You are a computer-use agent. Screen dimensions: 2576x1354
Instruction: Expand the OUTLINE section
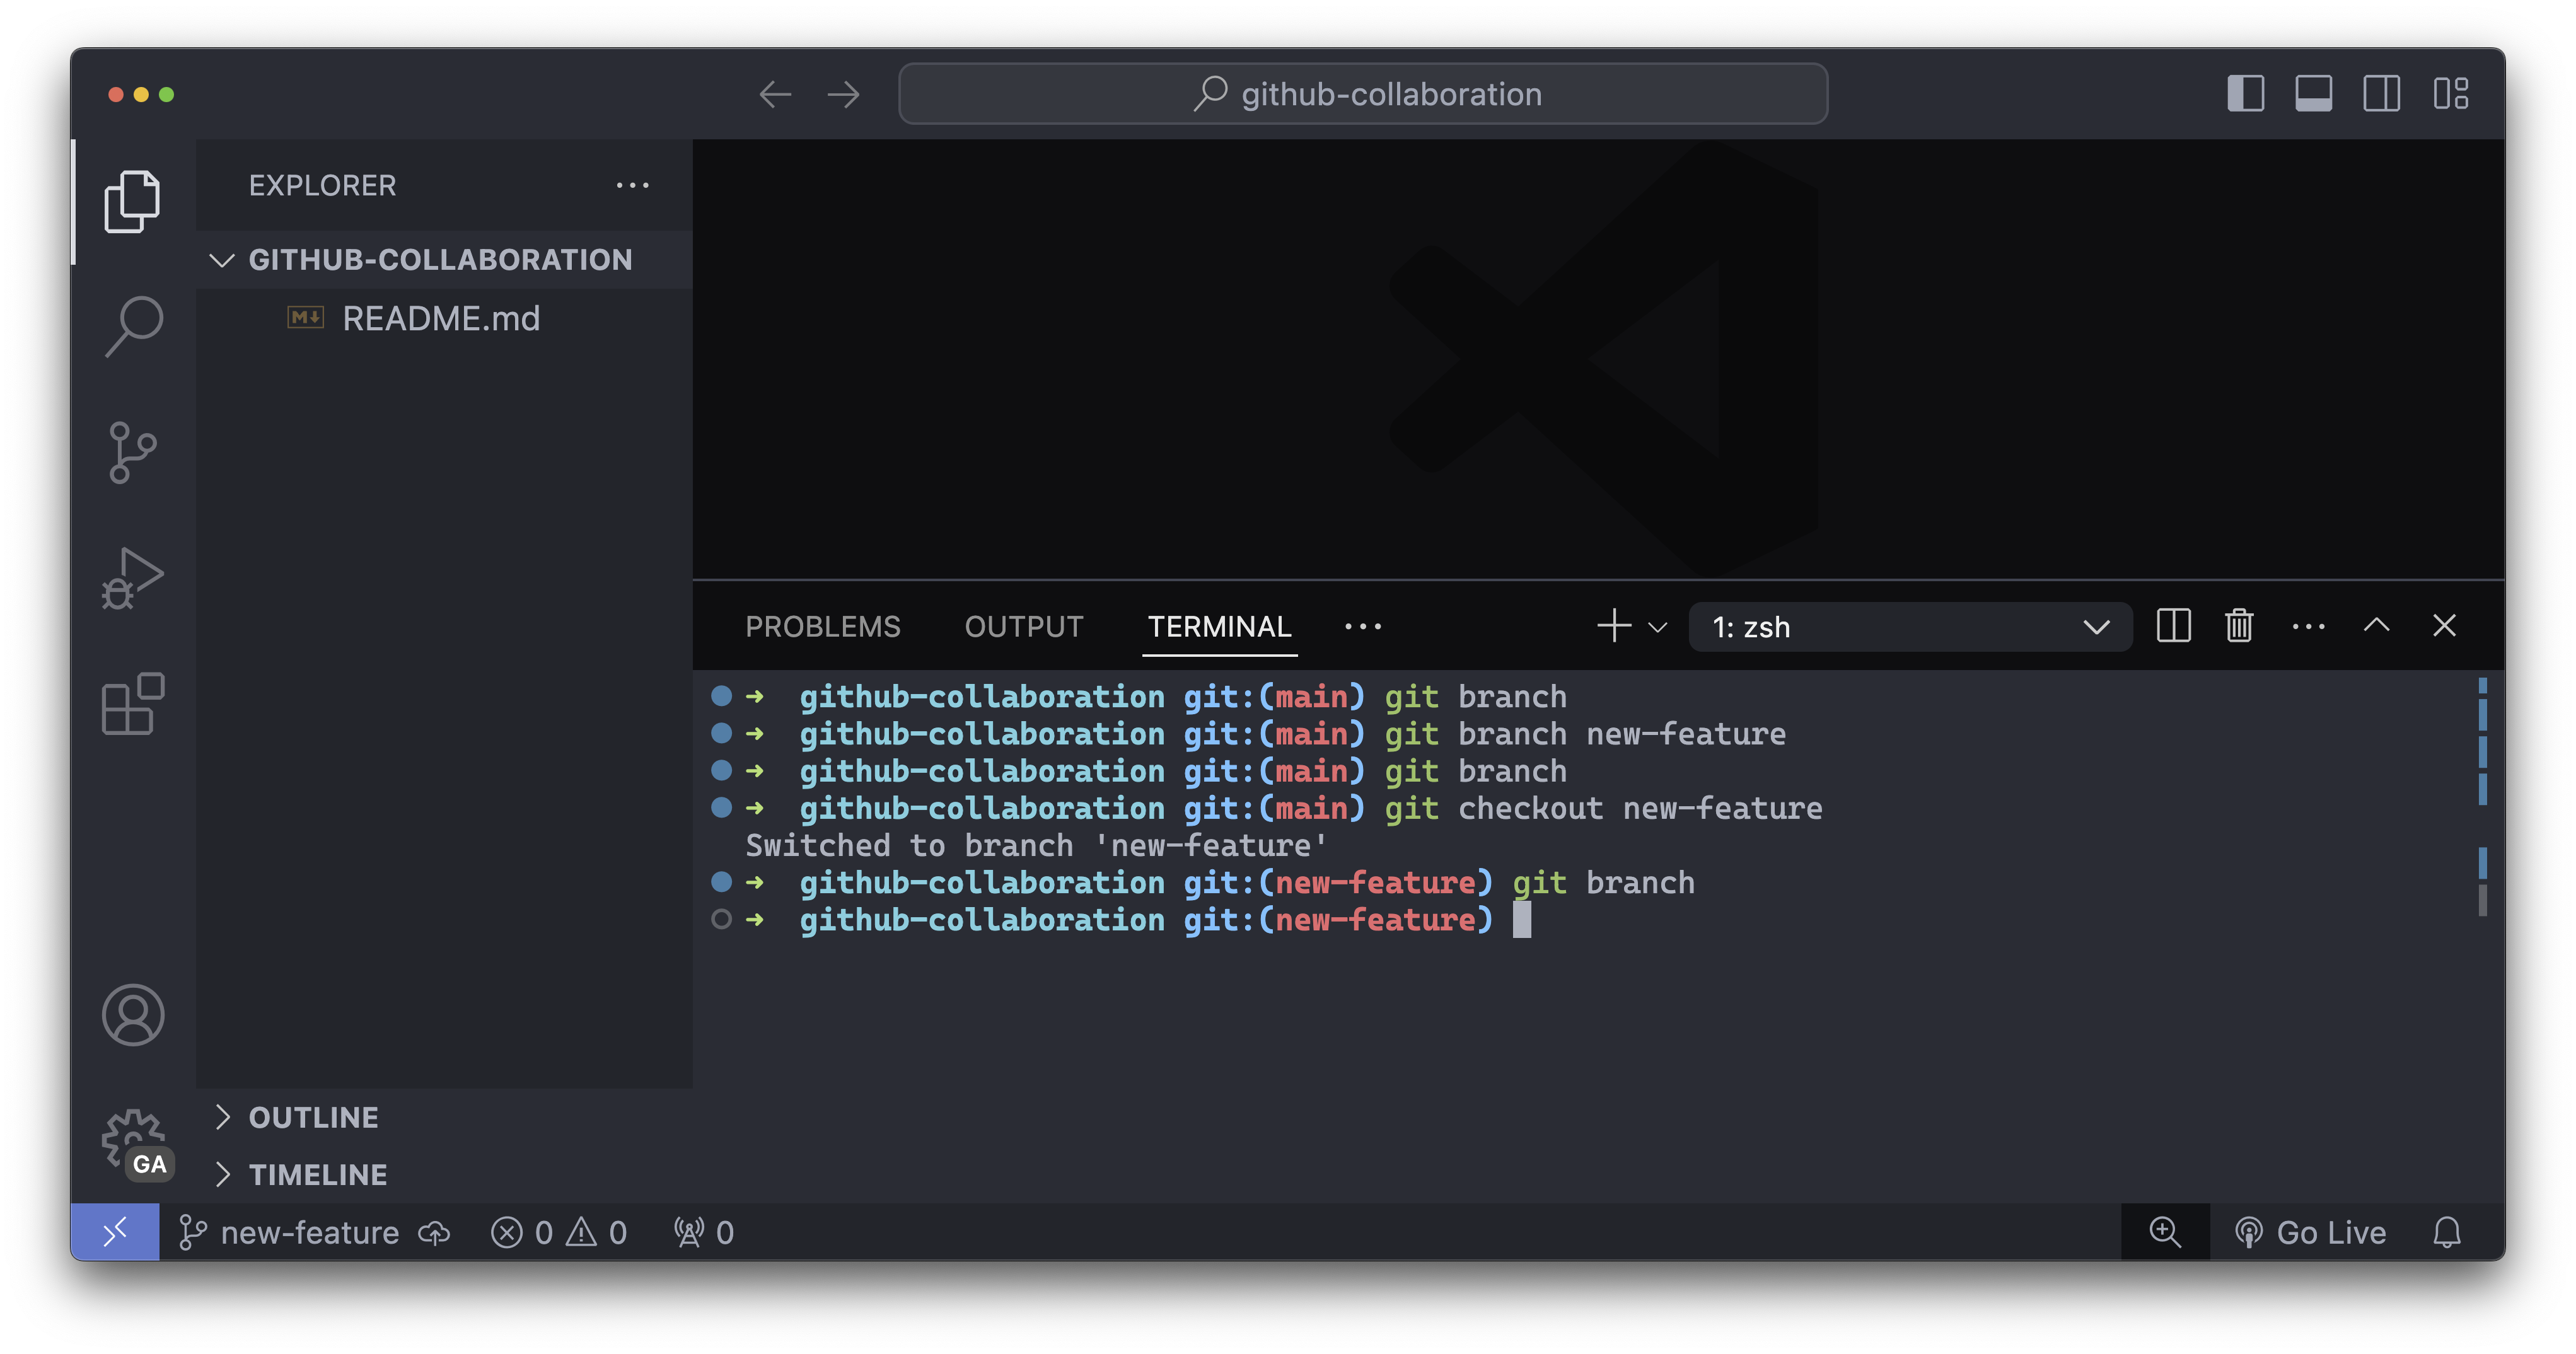point(313,1117)
